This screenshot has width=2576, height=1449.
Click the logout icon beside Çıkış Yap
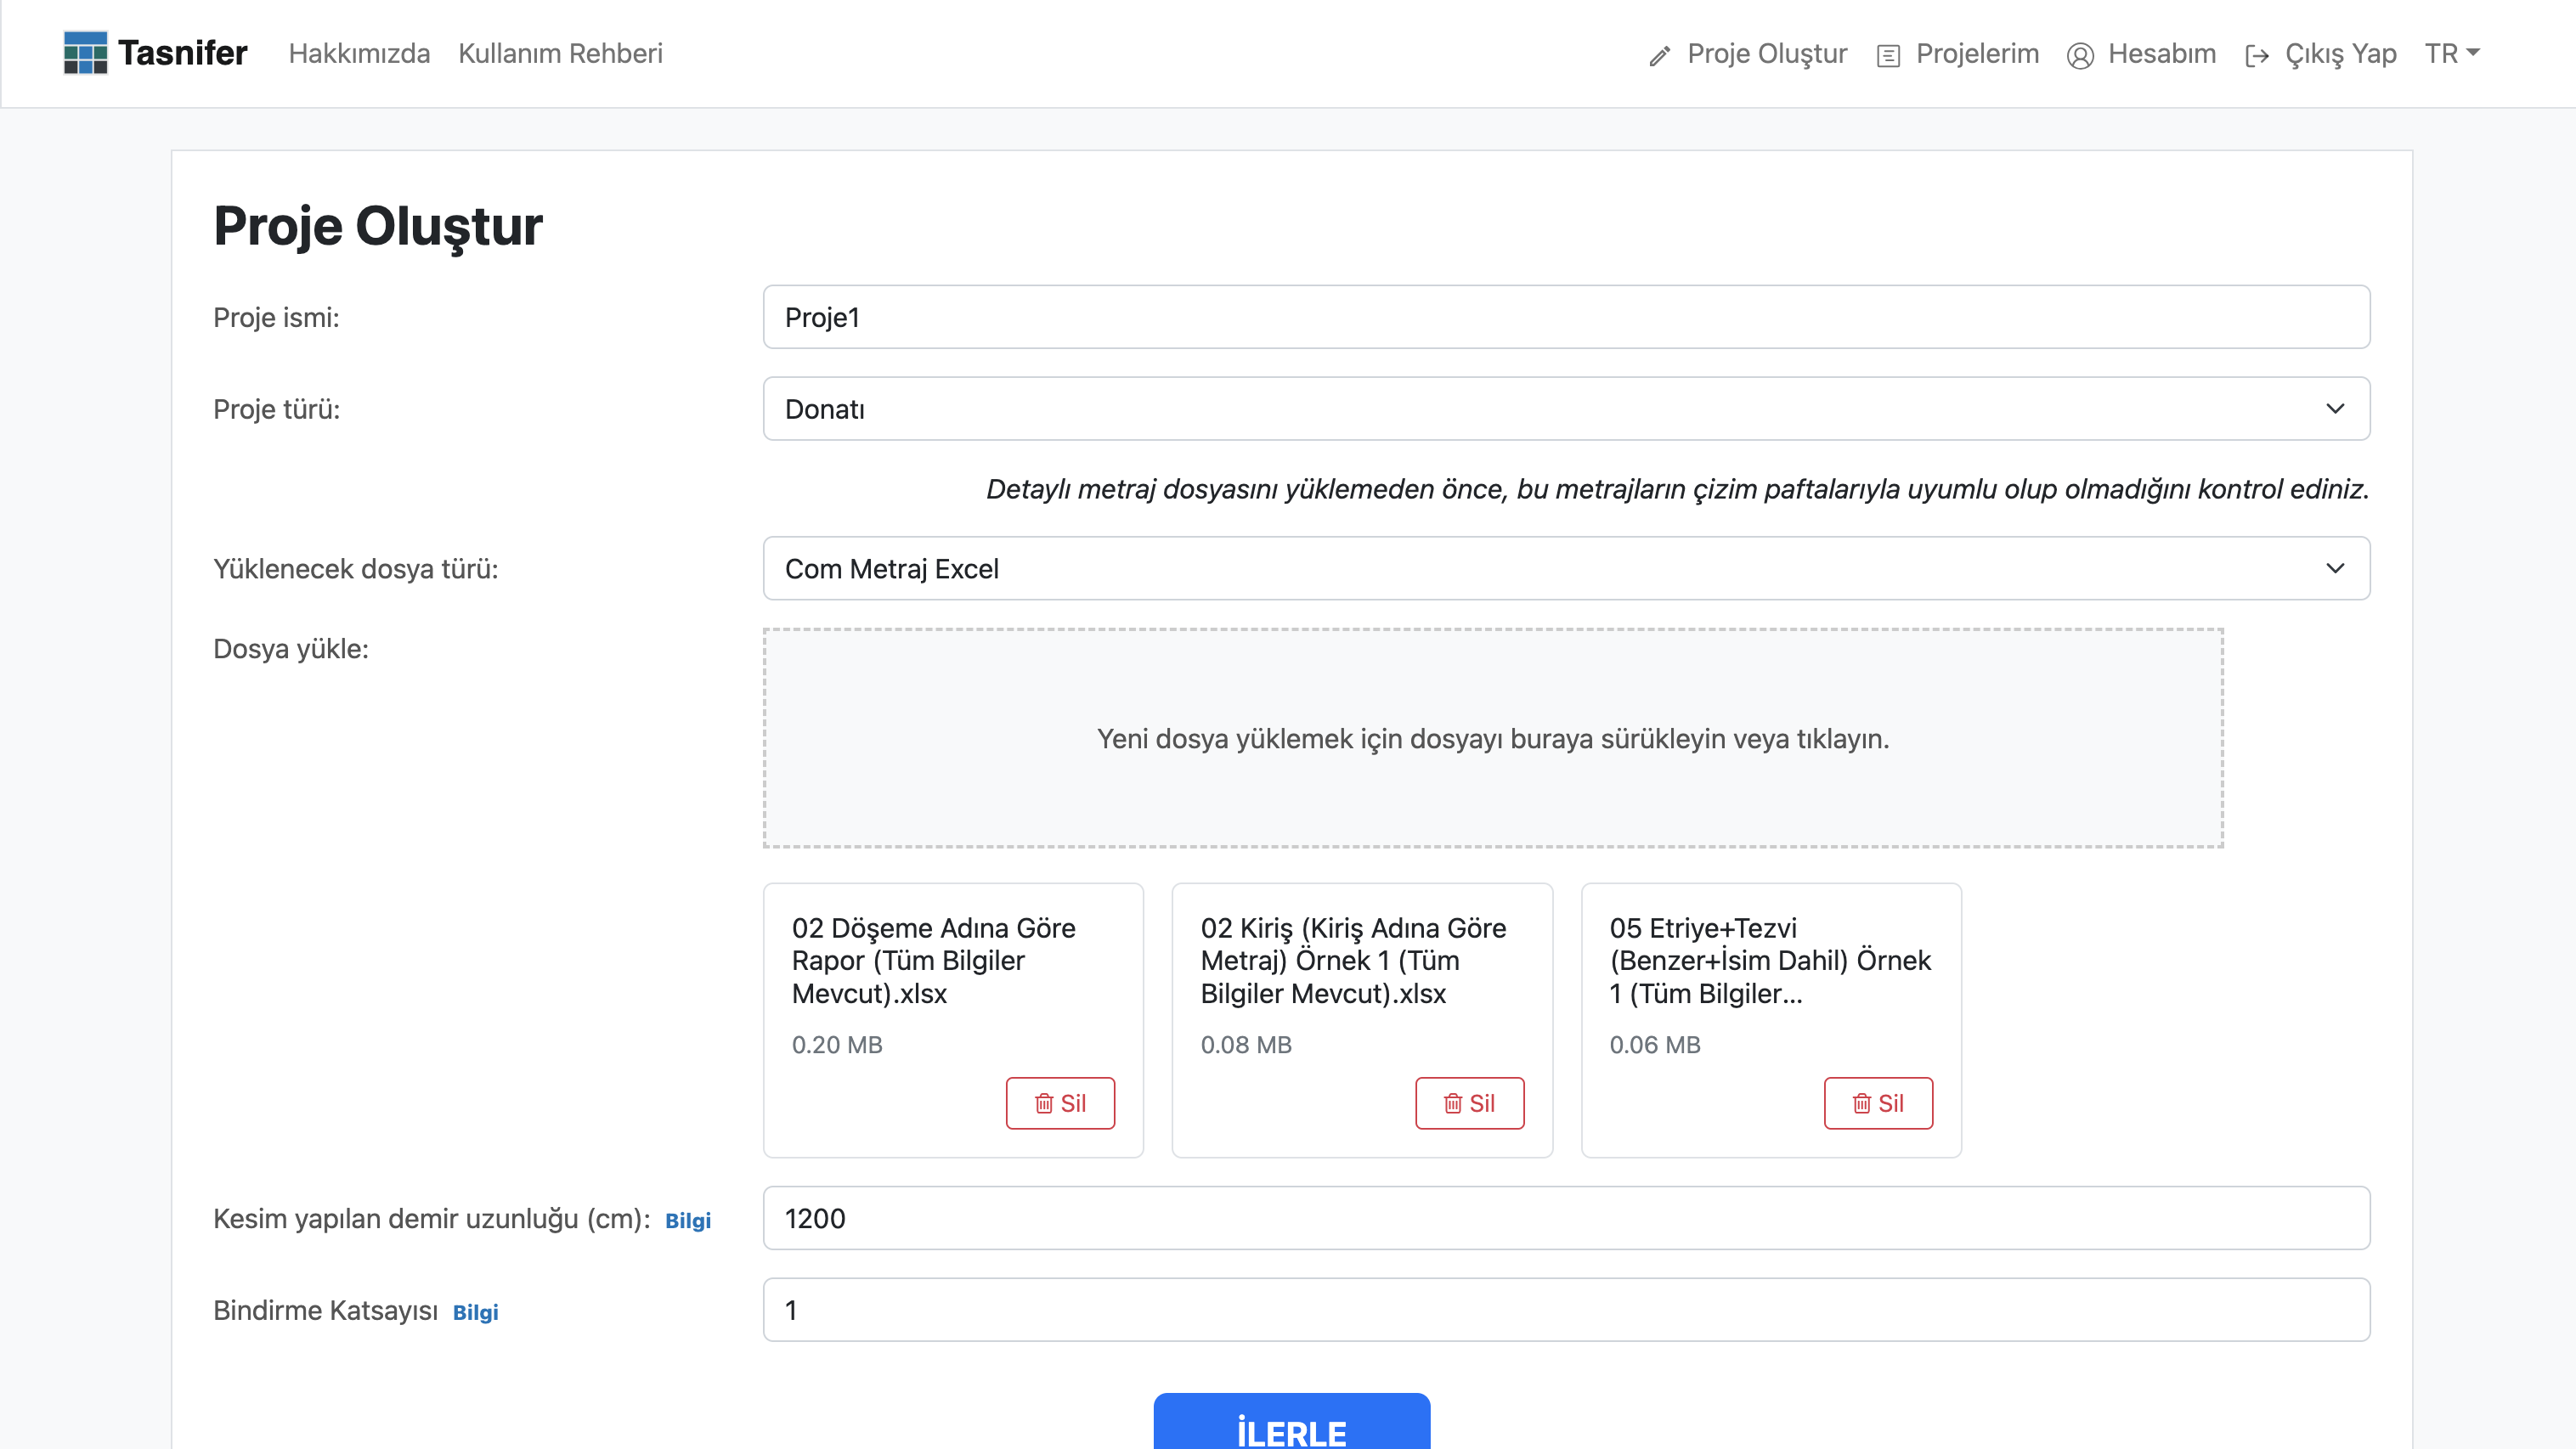pyautogui.click(x=2257, y=56)
